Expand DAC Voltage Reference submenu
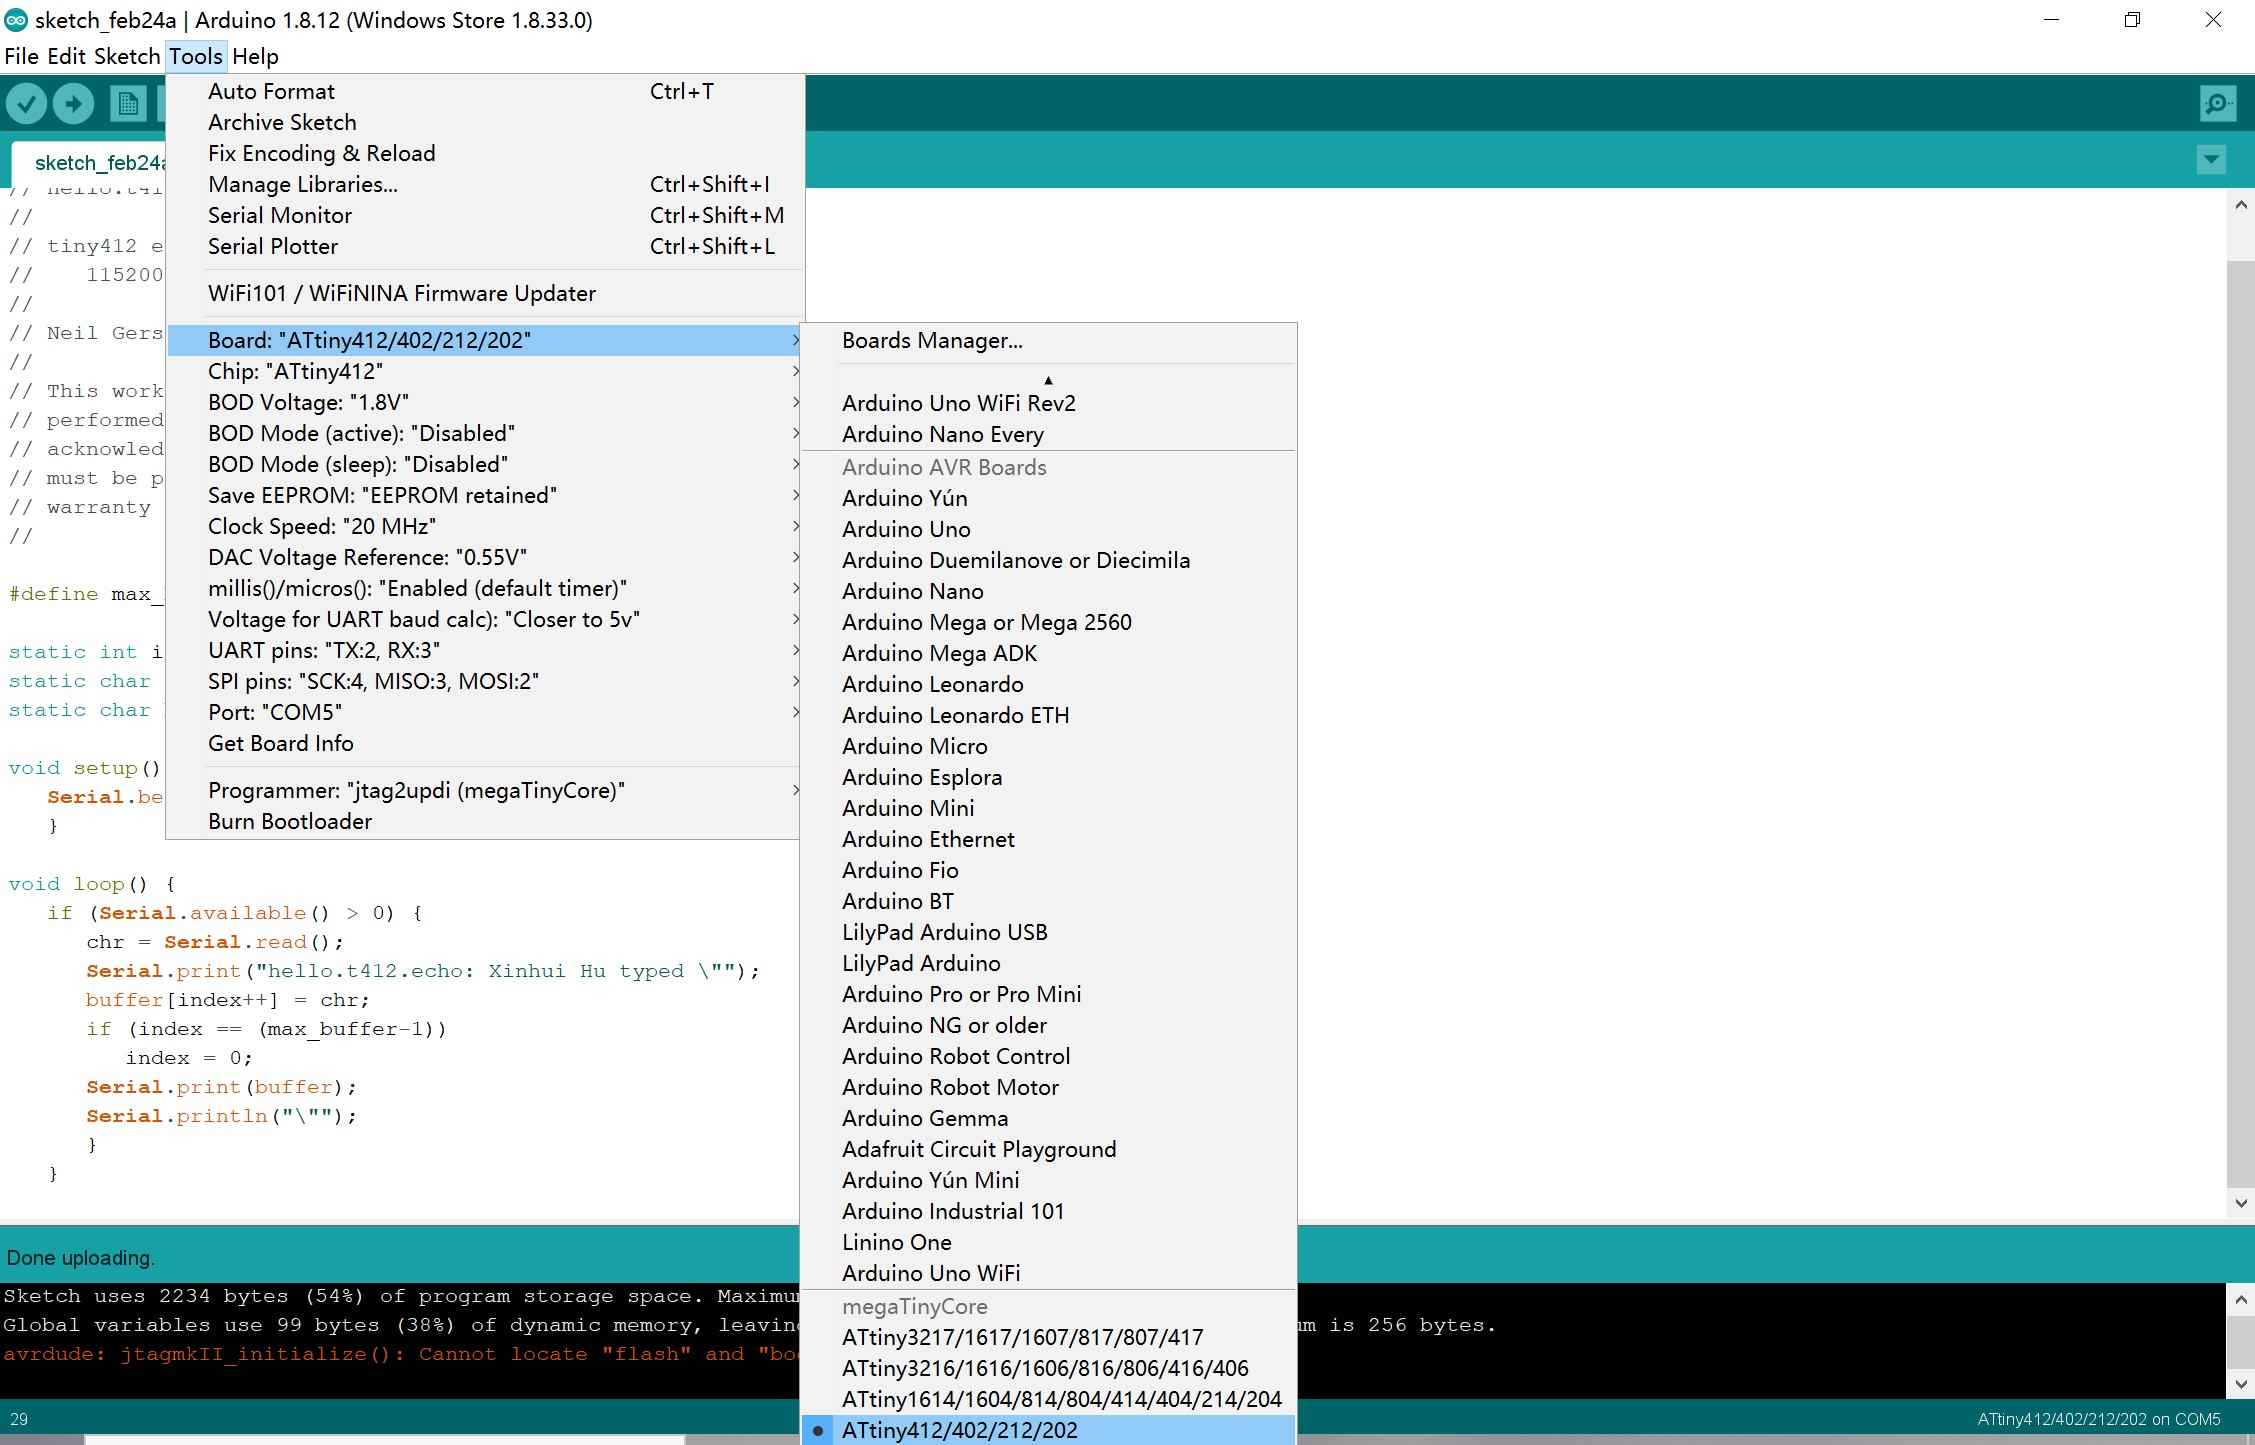This screenshot has height=1445, width=2255. (x=485, y=557)
